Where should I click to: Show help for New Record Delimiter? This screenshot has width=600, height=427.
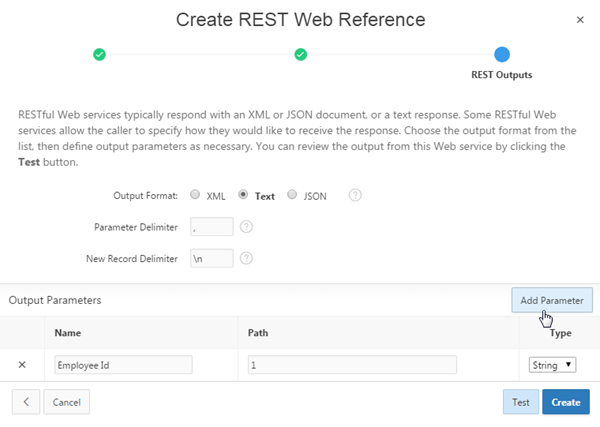(246, 258)
